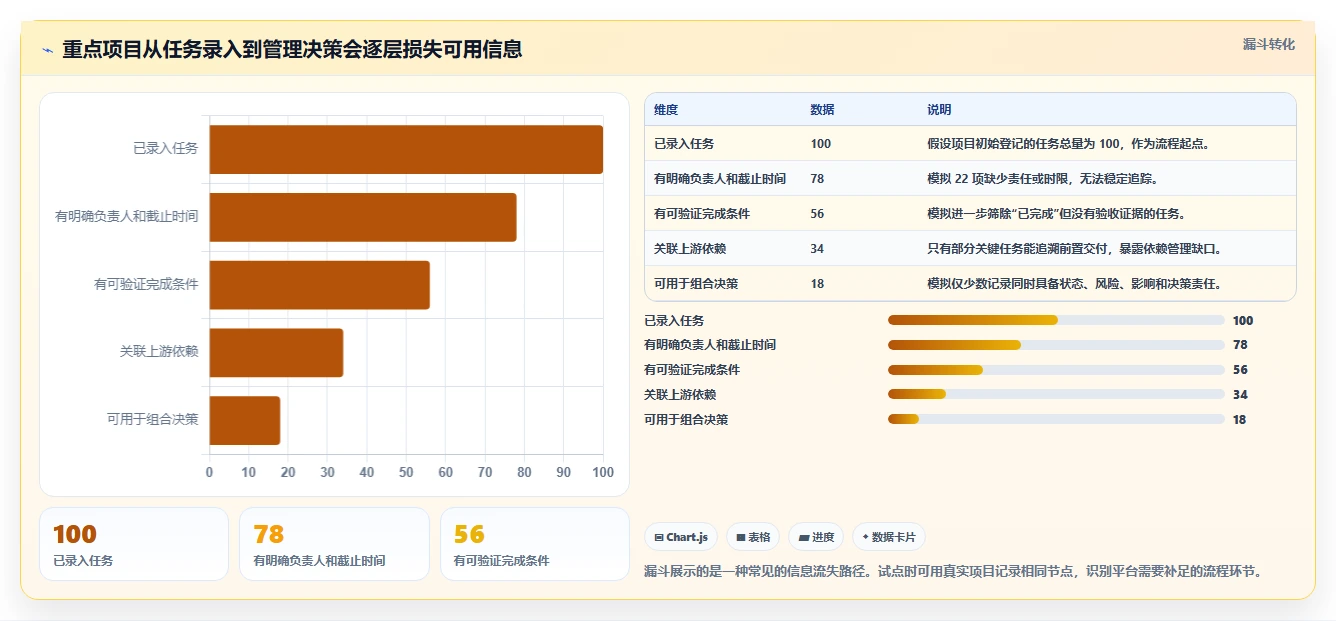Screen dimensions: 1336x621
Task: Click the 有可验证完成条件 chart bar
Action: (x=319, y=285)
